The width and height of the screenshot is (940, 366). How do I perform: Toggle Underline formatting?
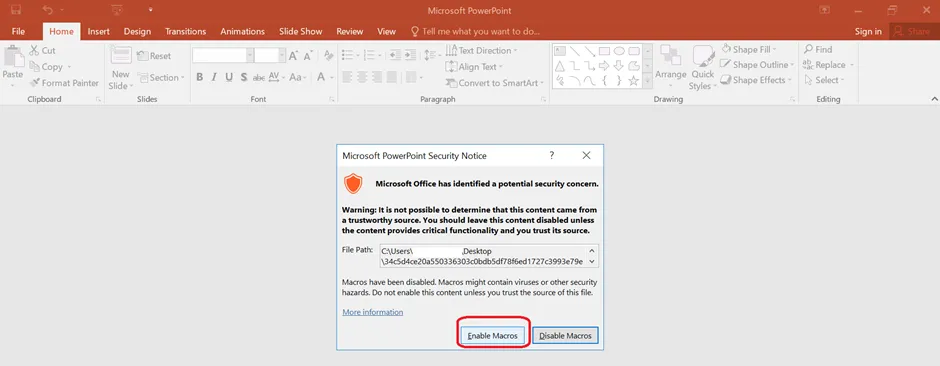click(229, 77)
